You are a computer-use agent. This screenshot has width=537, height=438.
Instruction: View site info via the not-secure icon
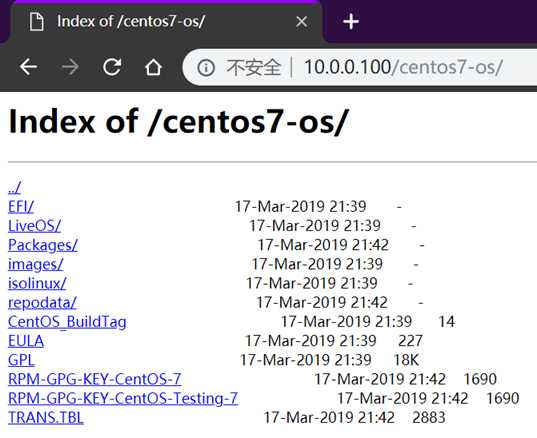206,67
